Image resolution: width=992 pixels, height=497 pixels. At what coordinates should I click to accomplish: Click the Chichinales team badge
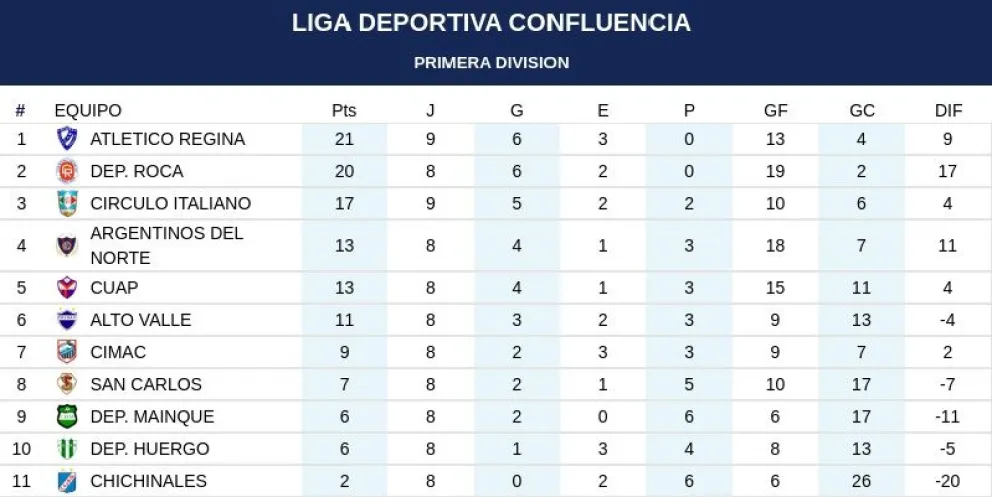pyautogui.click(x=67, y=481)
